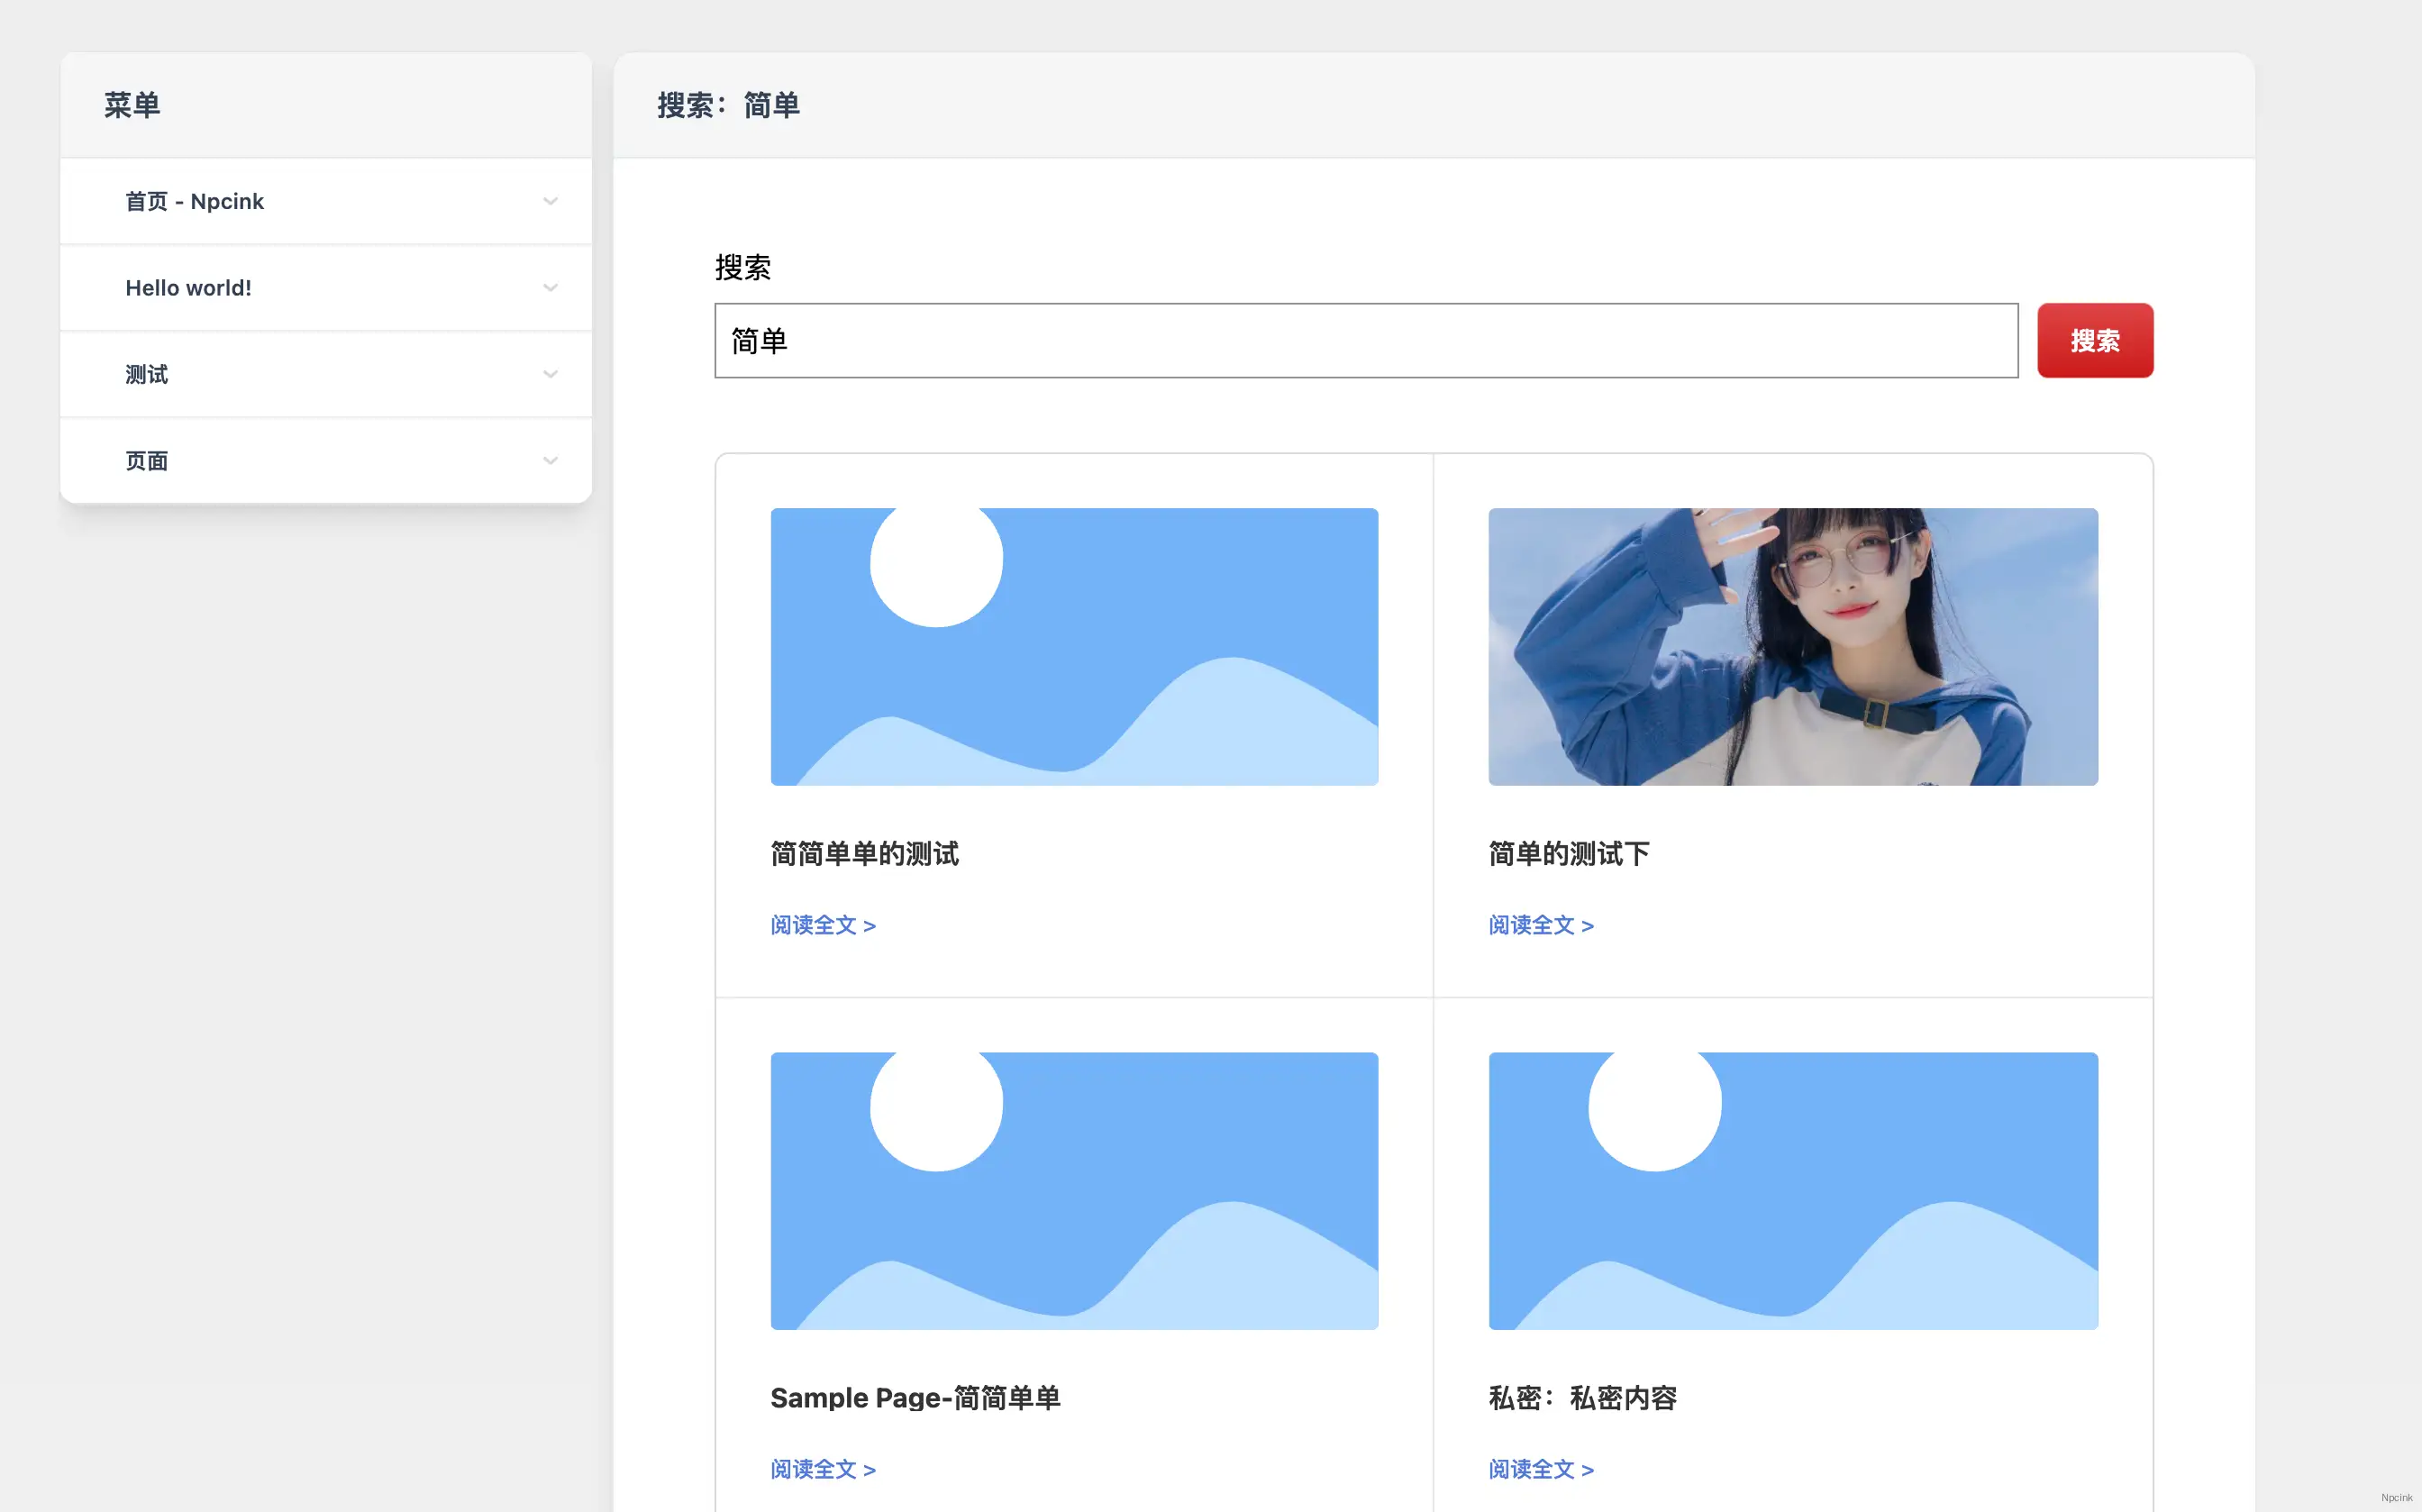Image resolution: width=2422 pixels, height=1512 pixels.
Task: Expand the Hello world! menu section
Action: pyautogui.click(x=550, y=287)
